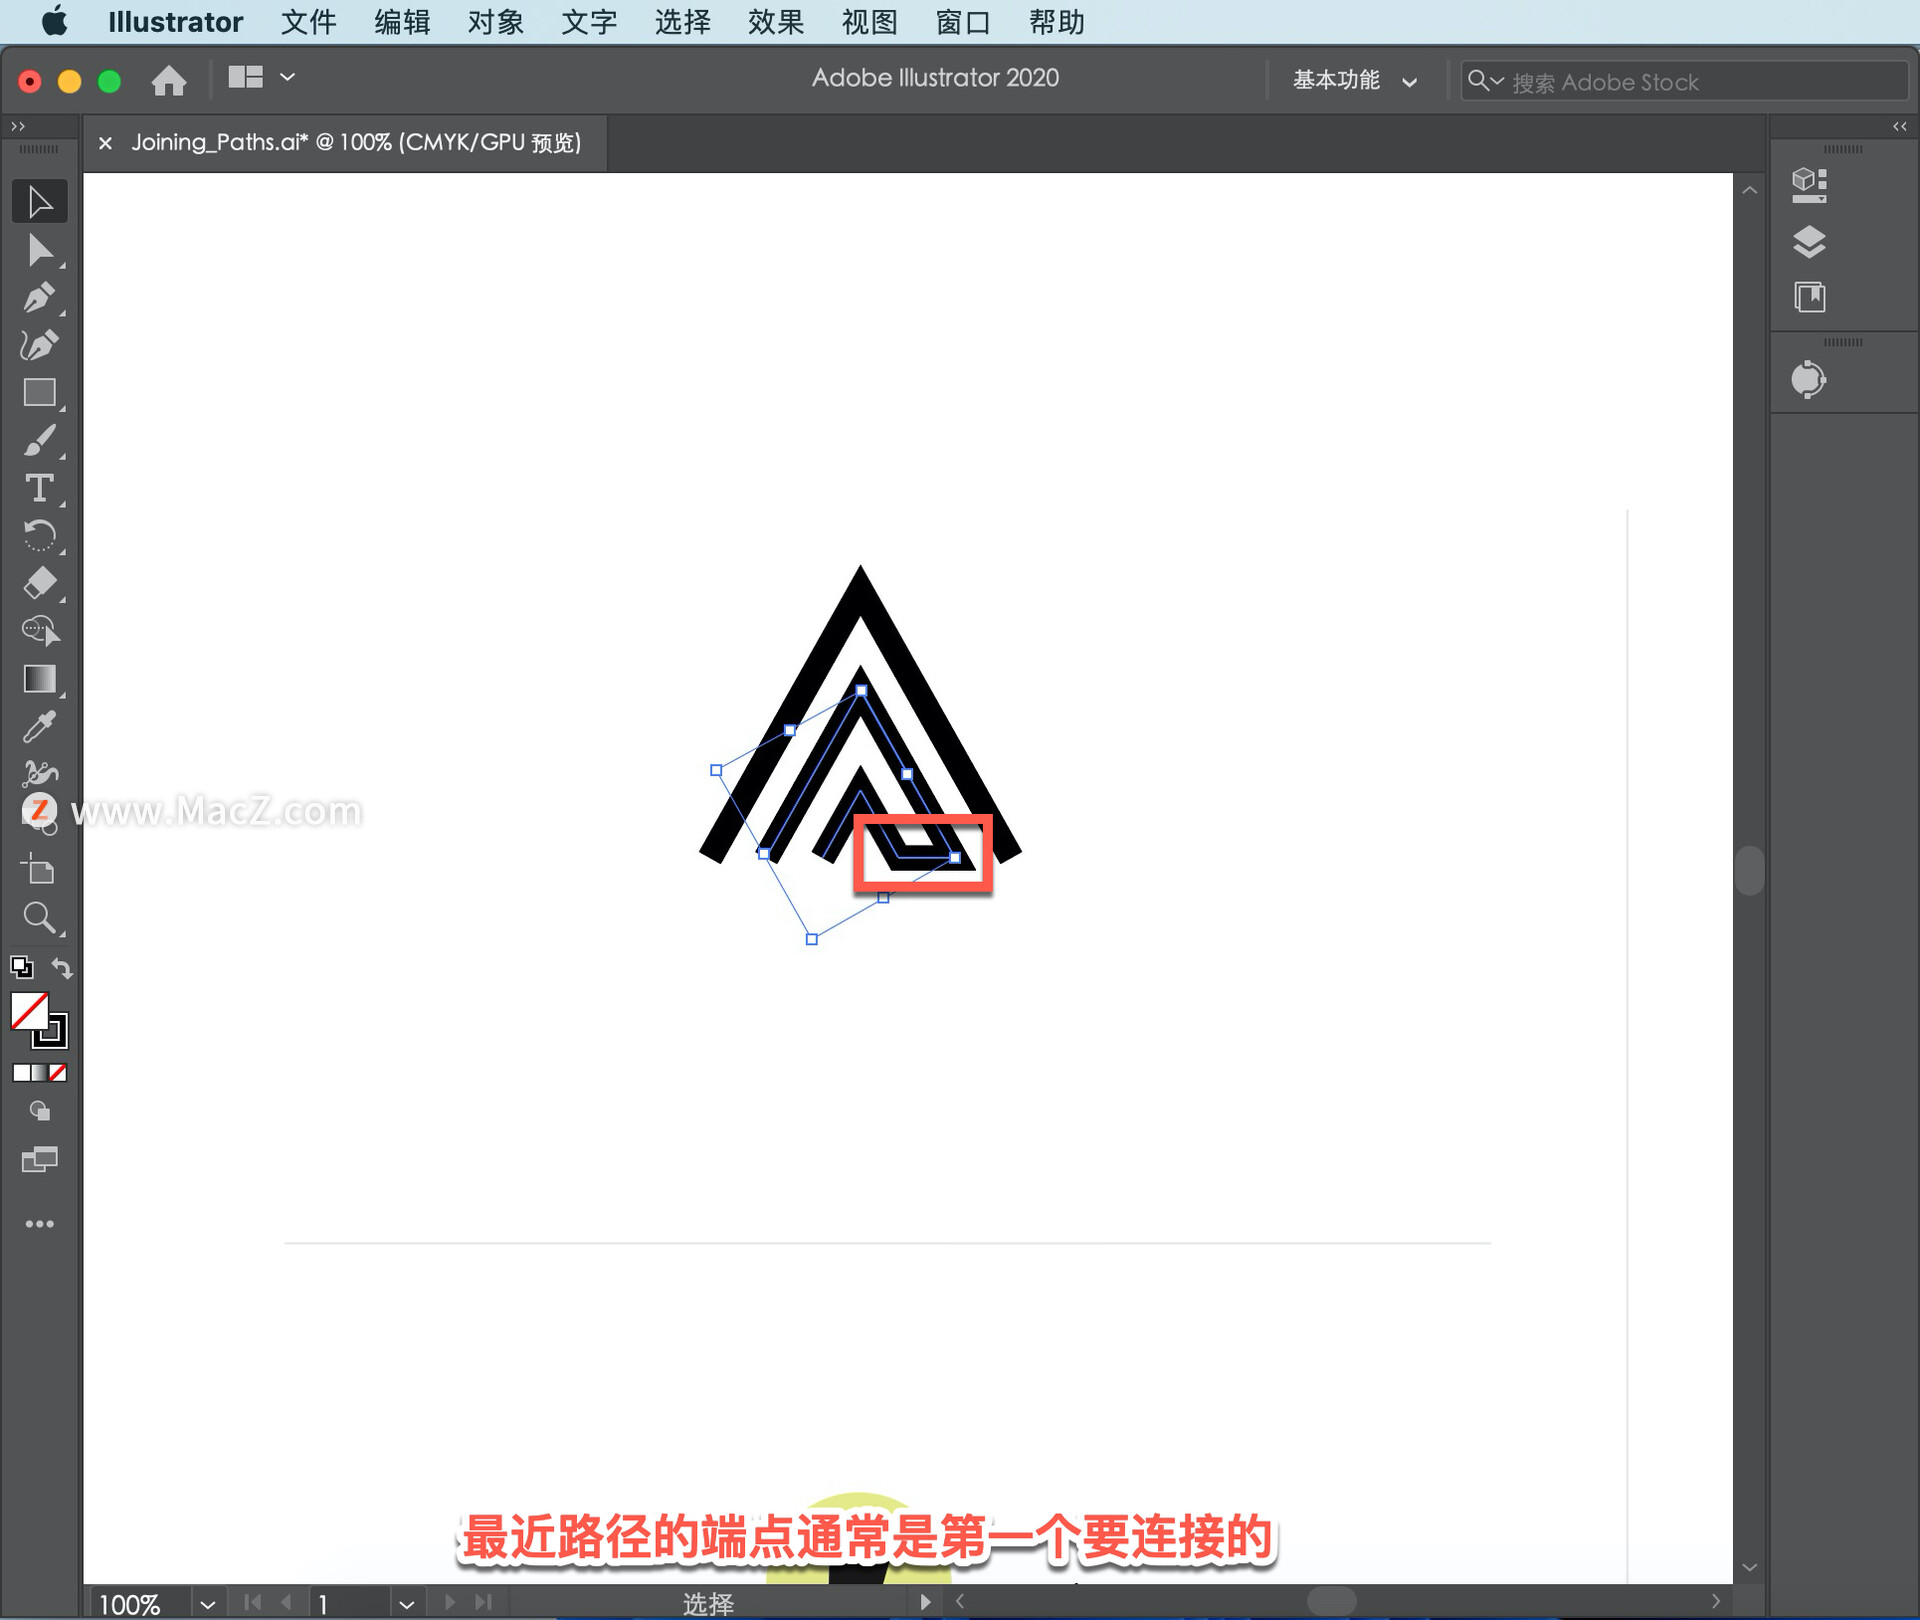Open the zoom level 100% dropdown
This screenshot has width=1920, height=1620.
pyautogui.click(x=207, y=1603)
